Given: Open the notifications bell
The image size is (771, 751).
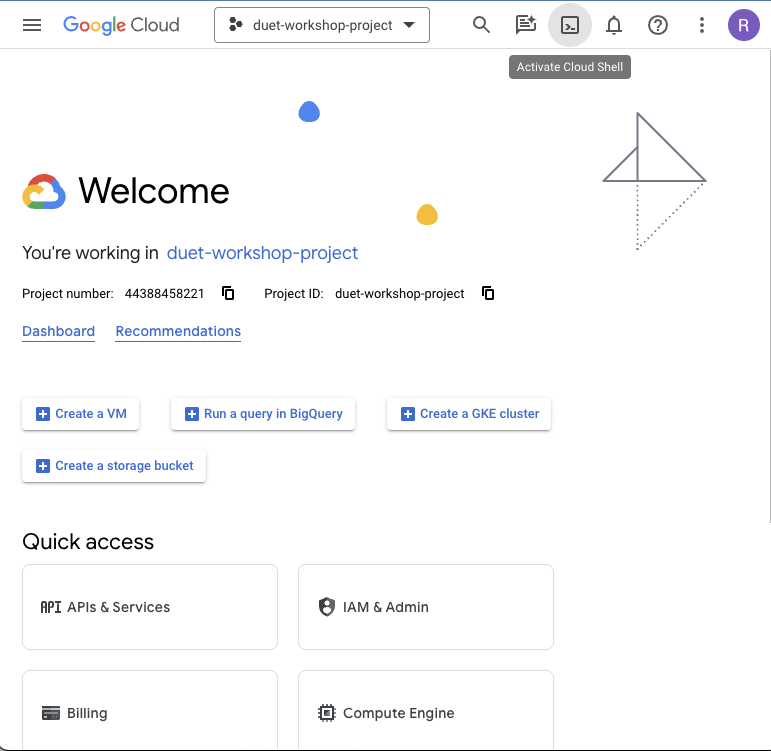Looking at the screenshot, I should click(x=614, y=25).
